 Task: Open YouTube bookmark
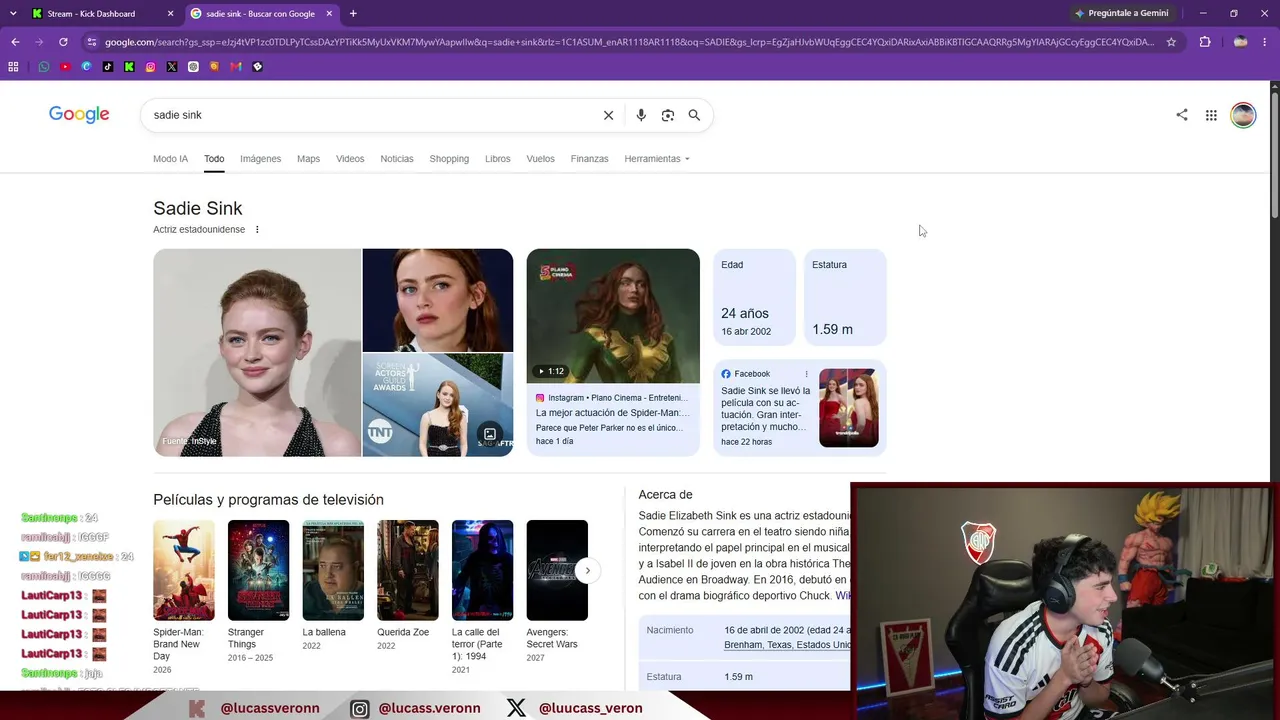click(x=65, y=67)
